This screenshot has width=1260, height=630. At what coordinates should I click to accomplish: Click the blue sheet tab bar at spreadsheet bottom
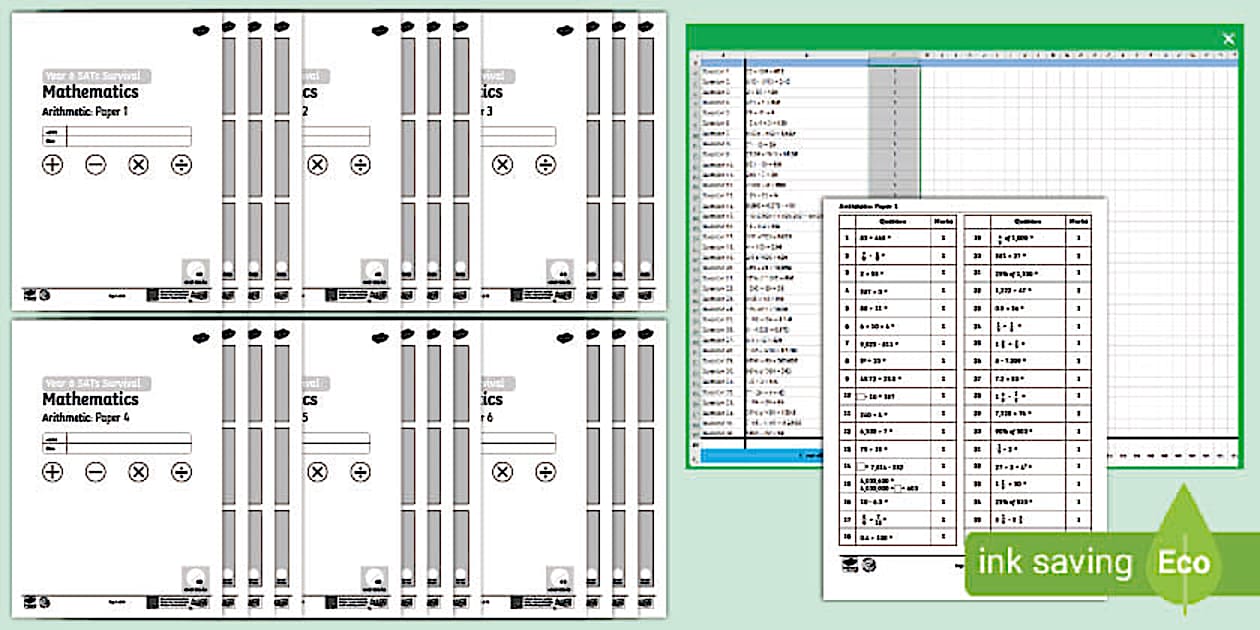click(x=760, y=456)
